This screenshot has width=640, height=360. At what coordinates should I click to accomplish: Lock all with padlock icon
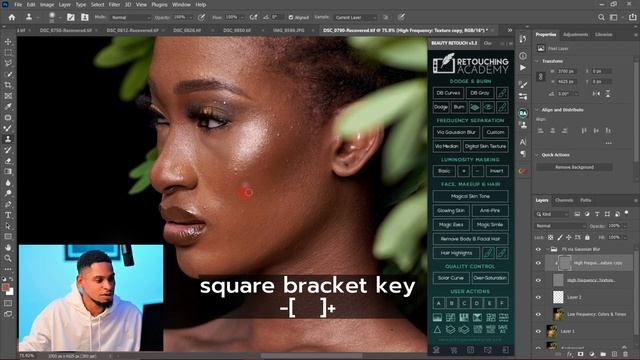point(587,238)
